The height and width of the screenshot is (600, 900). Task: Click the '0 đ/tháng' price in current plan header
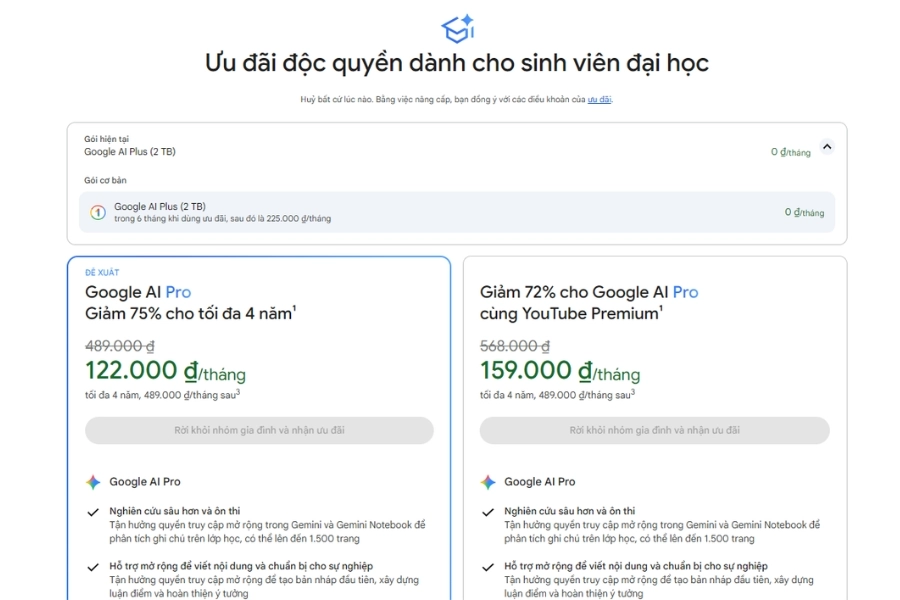[790, 152]
